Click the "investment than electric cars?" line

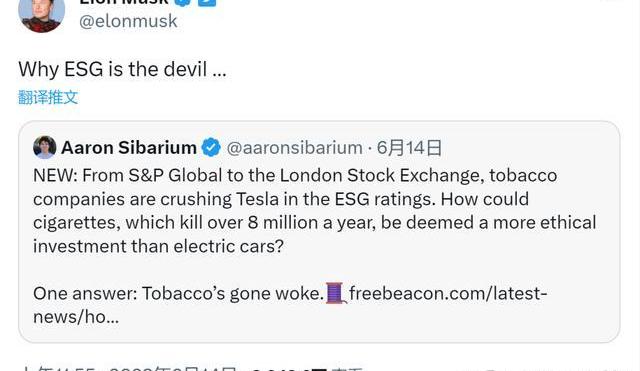158,246
